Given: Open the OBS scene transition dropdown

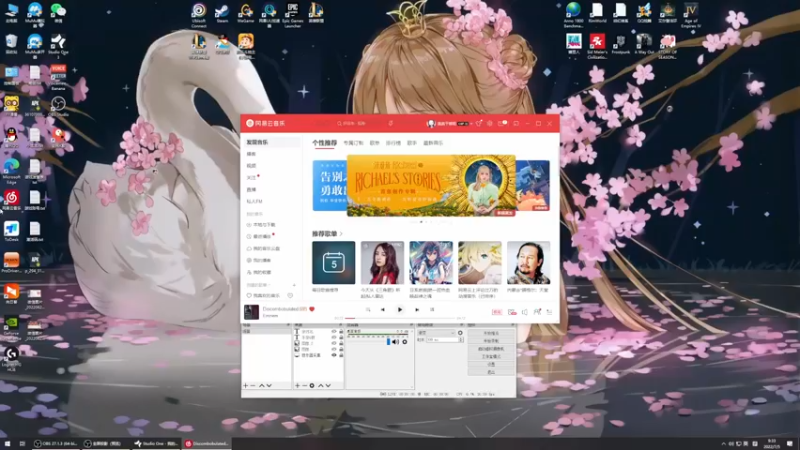Looking at the screenshot, I should (x=437, y=333).
